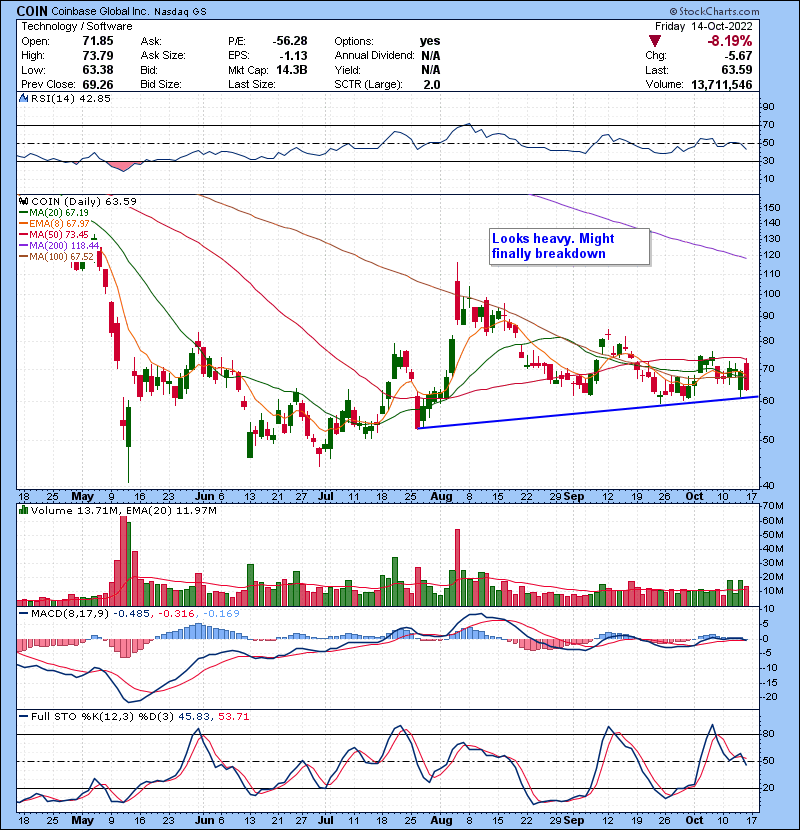Image resolution: width=800 pixels, height=830 pixels.
Task: Click the EMA(8) 67.97 legend entry
Action: (59, 224)
